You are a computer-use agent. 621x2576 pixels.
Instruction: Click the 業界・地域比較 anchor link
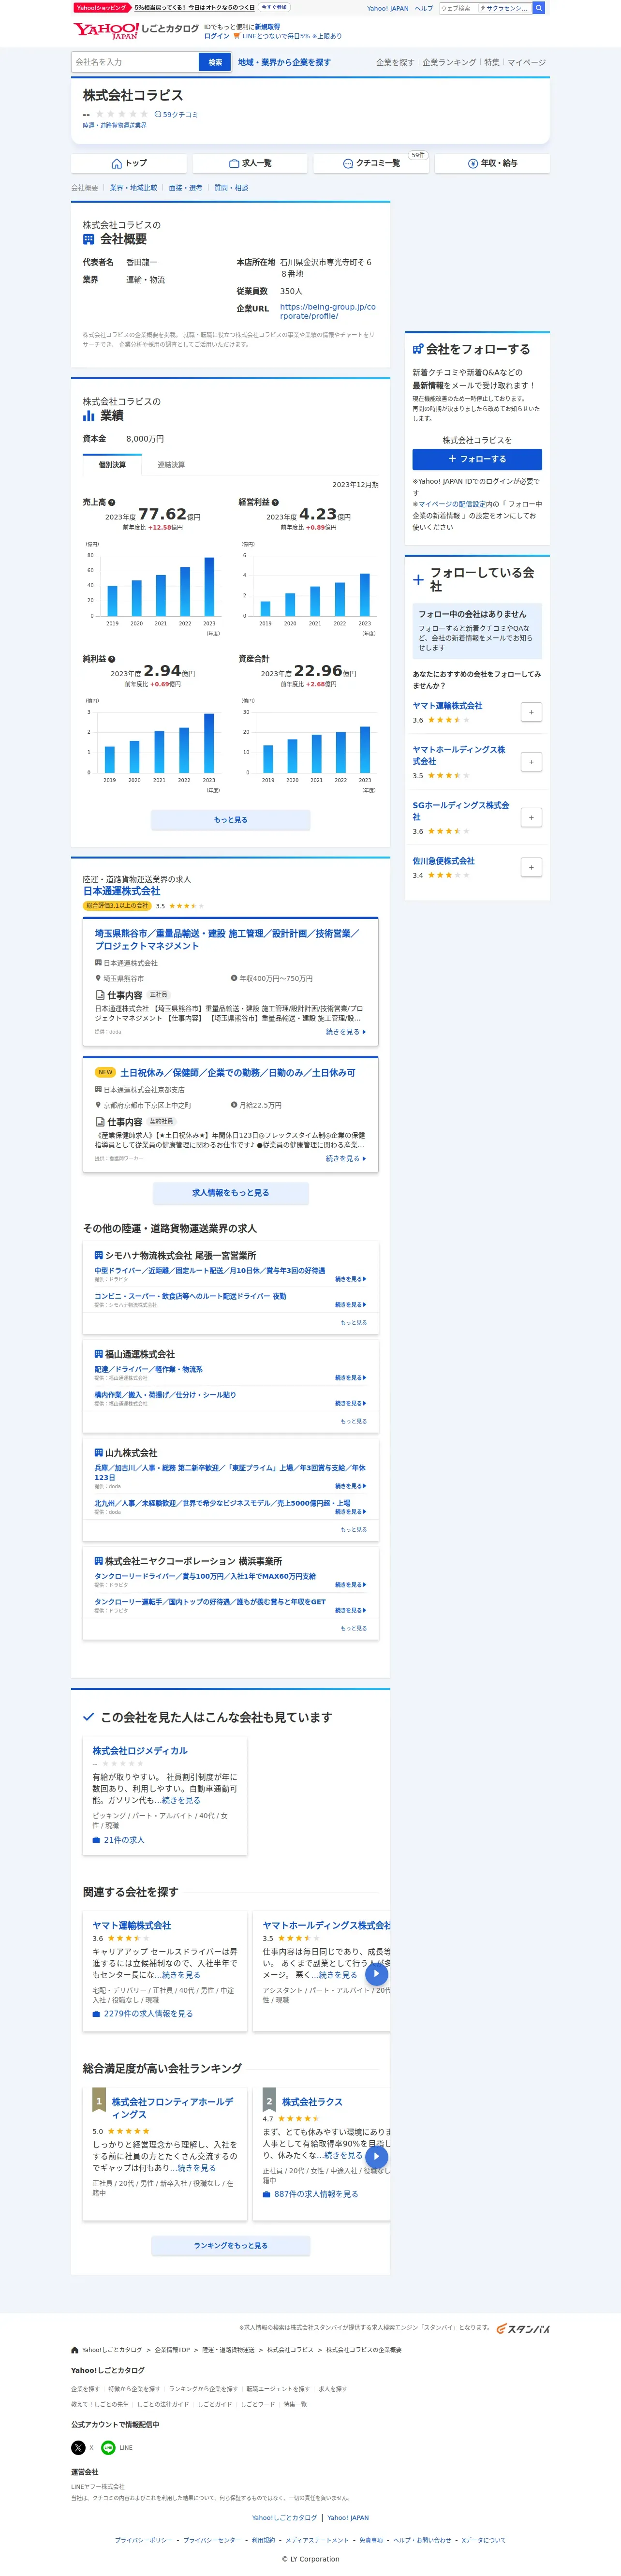(x=133, y=188)
